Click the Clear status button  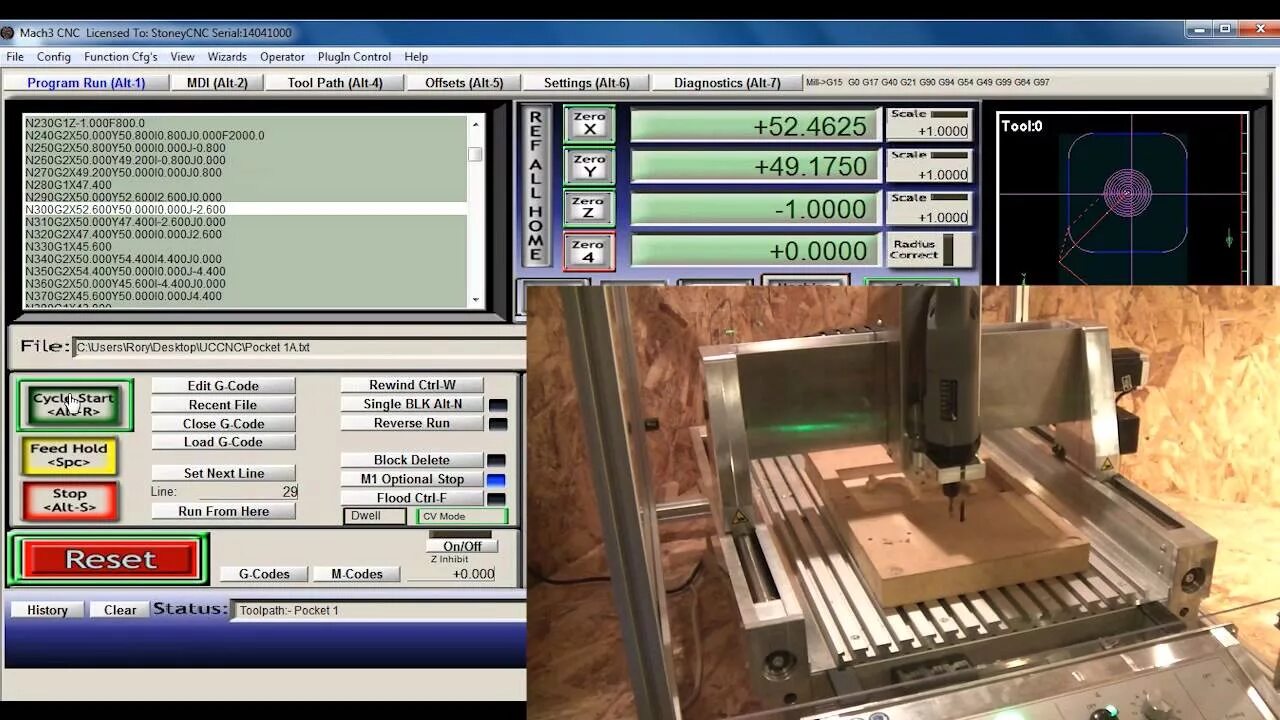point(120,610)
